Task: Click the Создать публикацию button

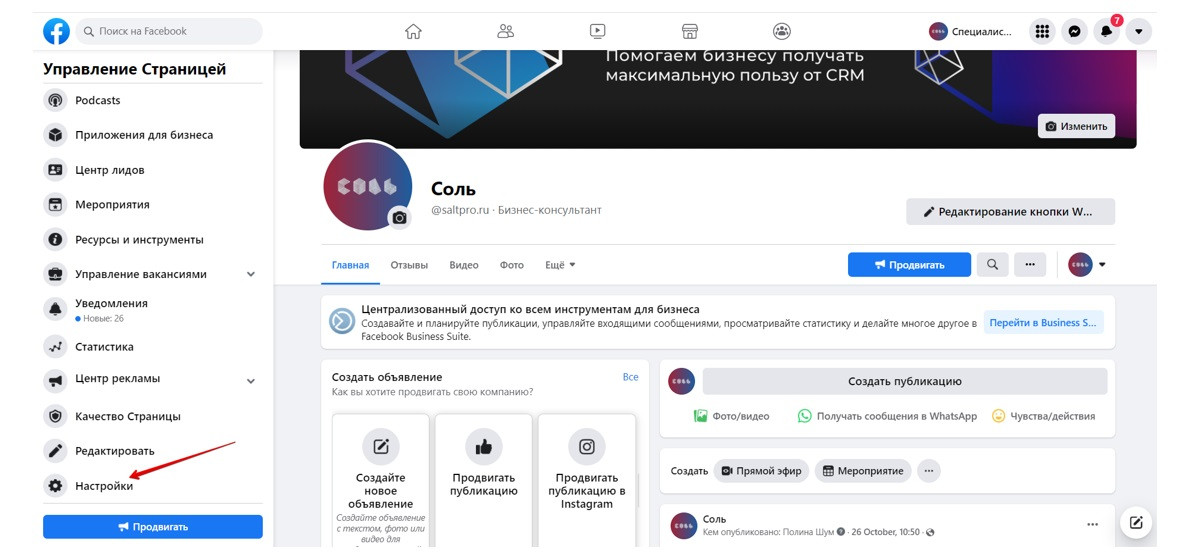Action: [x=905, y=381]
